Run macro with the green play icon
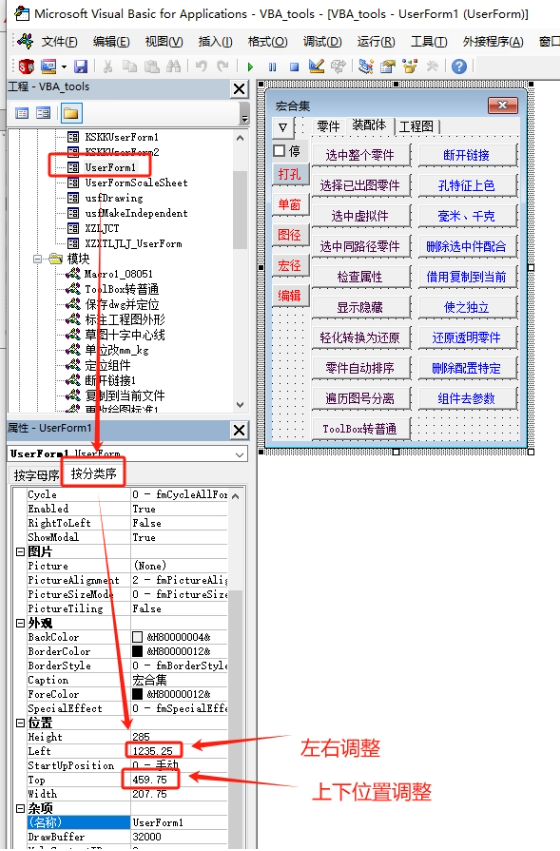The width and height of the screenshot is (560, 851). click(250, 67)
